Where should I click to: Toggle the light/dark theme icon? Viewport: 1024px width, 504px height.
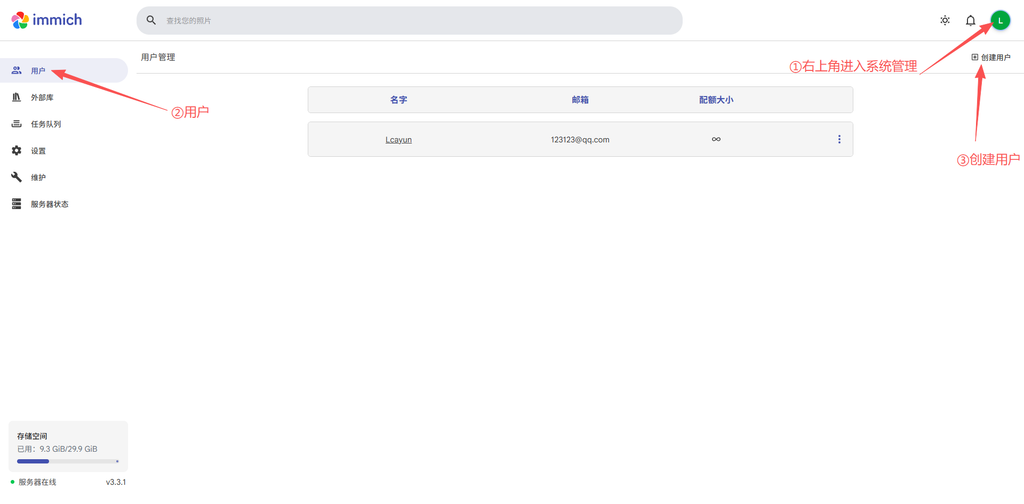(944, 20)
